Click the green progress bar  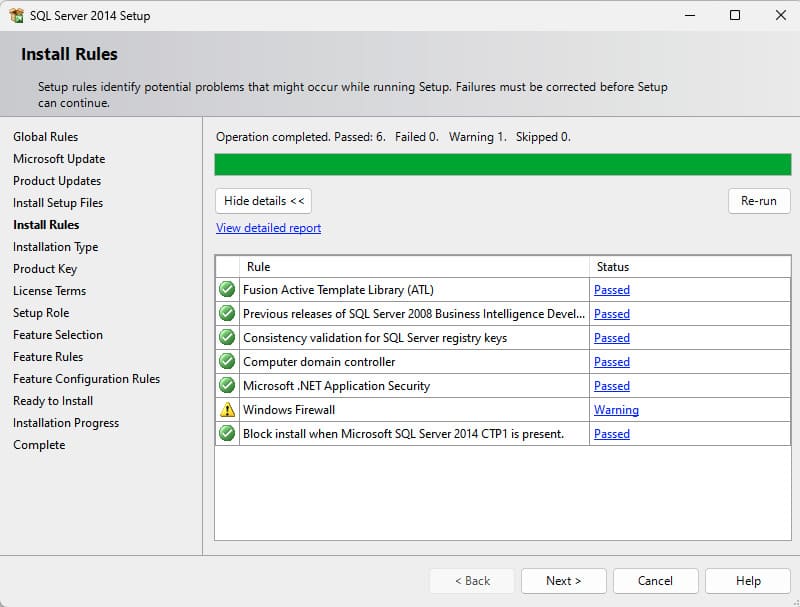point(502,165)
